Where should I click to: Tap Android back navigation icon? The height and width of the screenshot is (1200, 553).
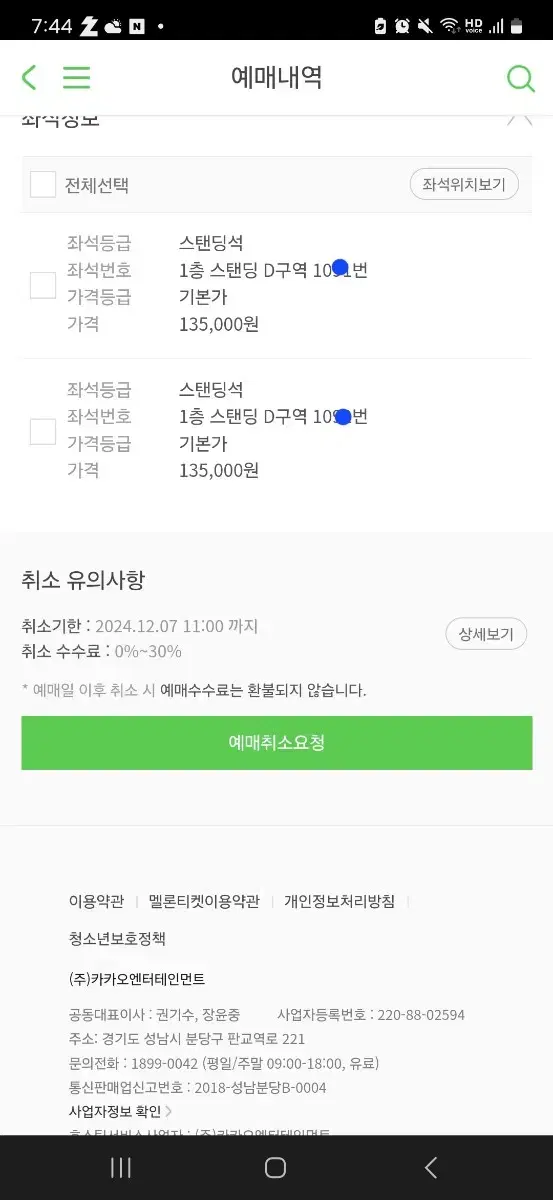(431, 1167)
